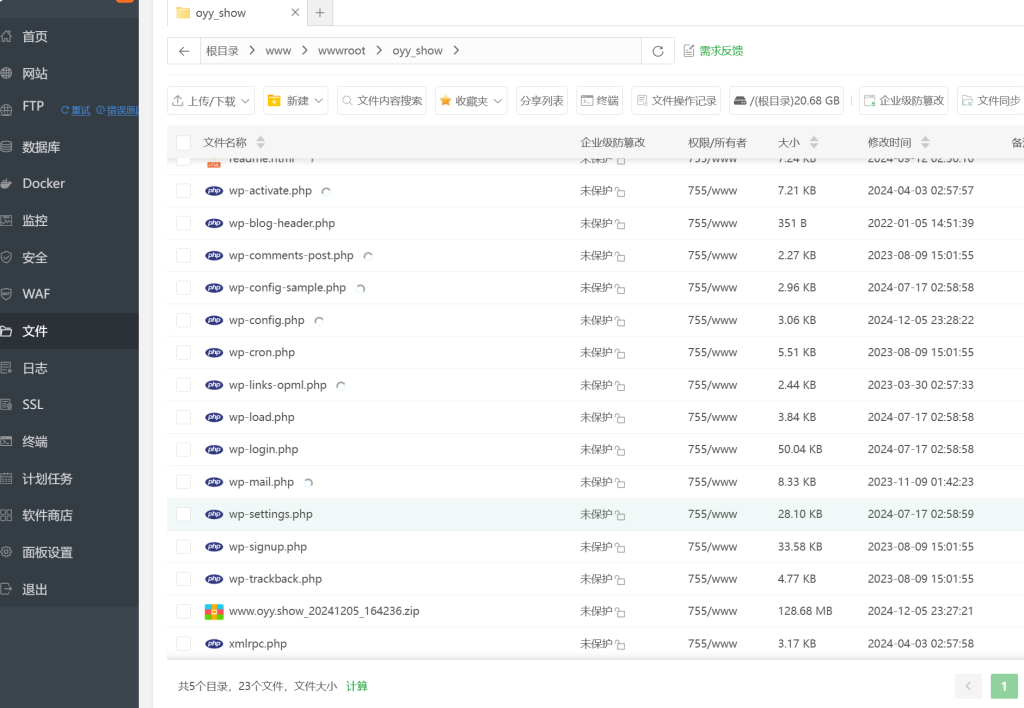The width and height of the screenshot is (1024, 708).
Task: Open the 收藏夹 favorites dropdown
Action: pos(471,101)
